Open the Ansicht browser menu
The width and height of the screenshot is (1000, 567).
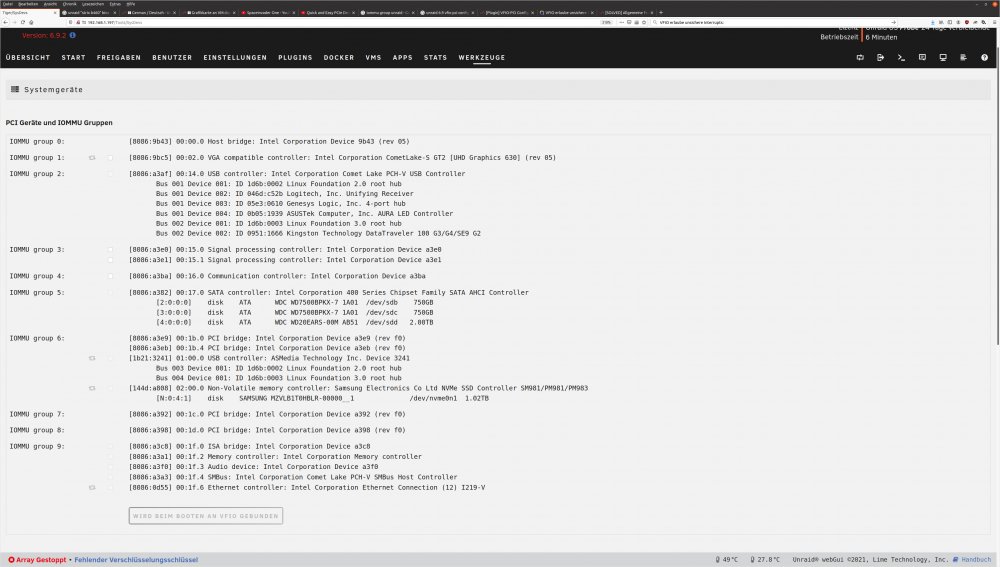click(x=50, y=4)
